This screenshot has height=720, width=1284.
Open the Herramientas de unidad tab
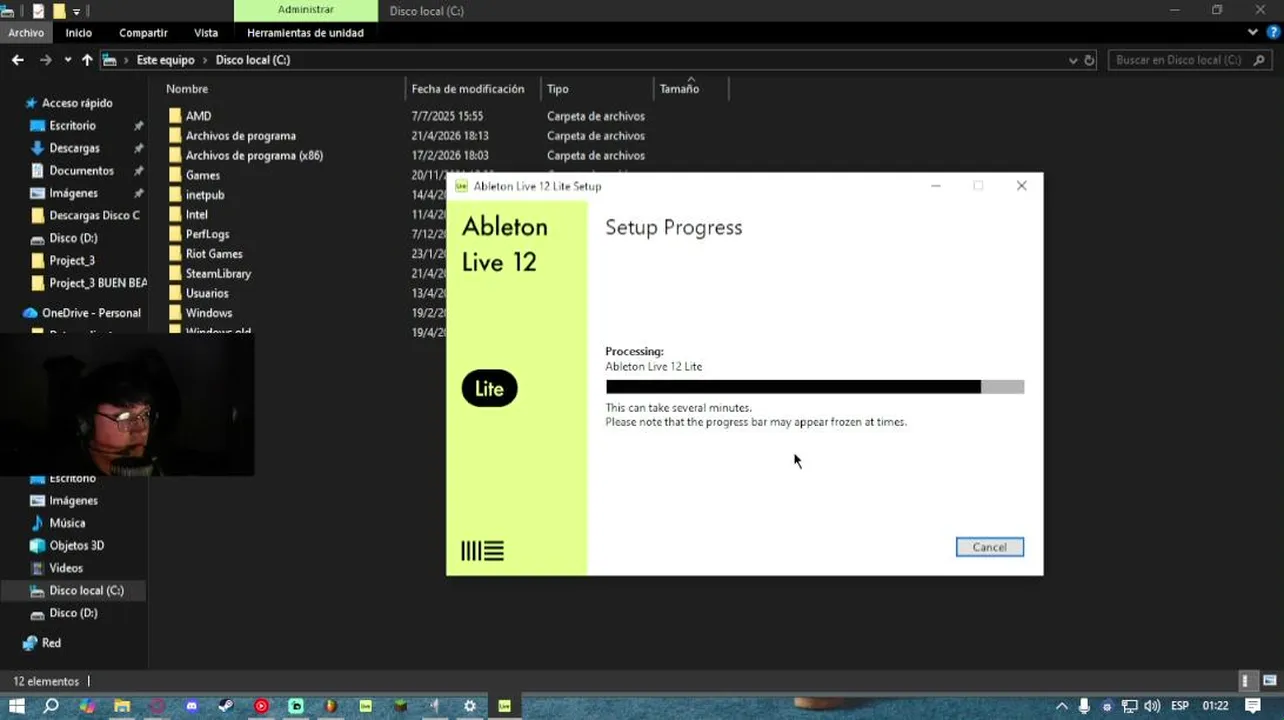pos(305,33)
